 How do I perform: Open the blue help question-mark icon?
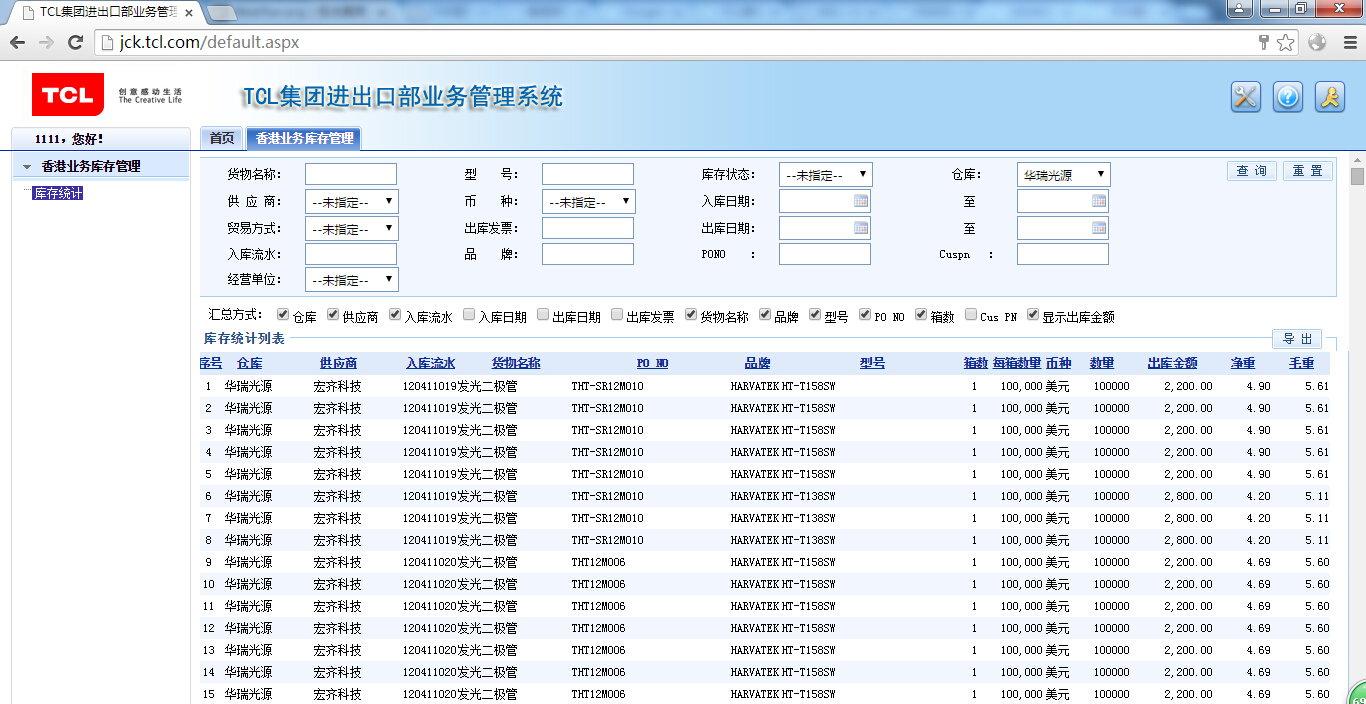pos(1288,97)
